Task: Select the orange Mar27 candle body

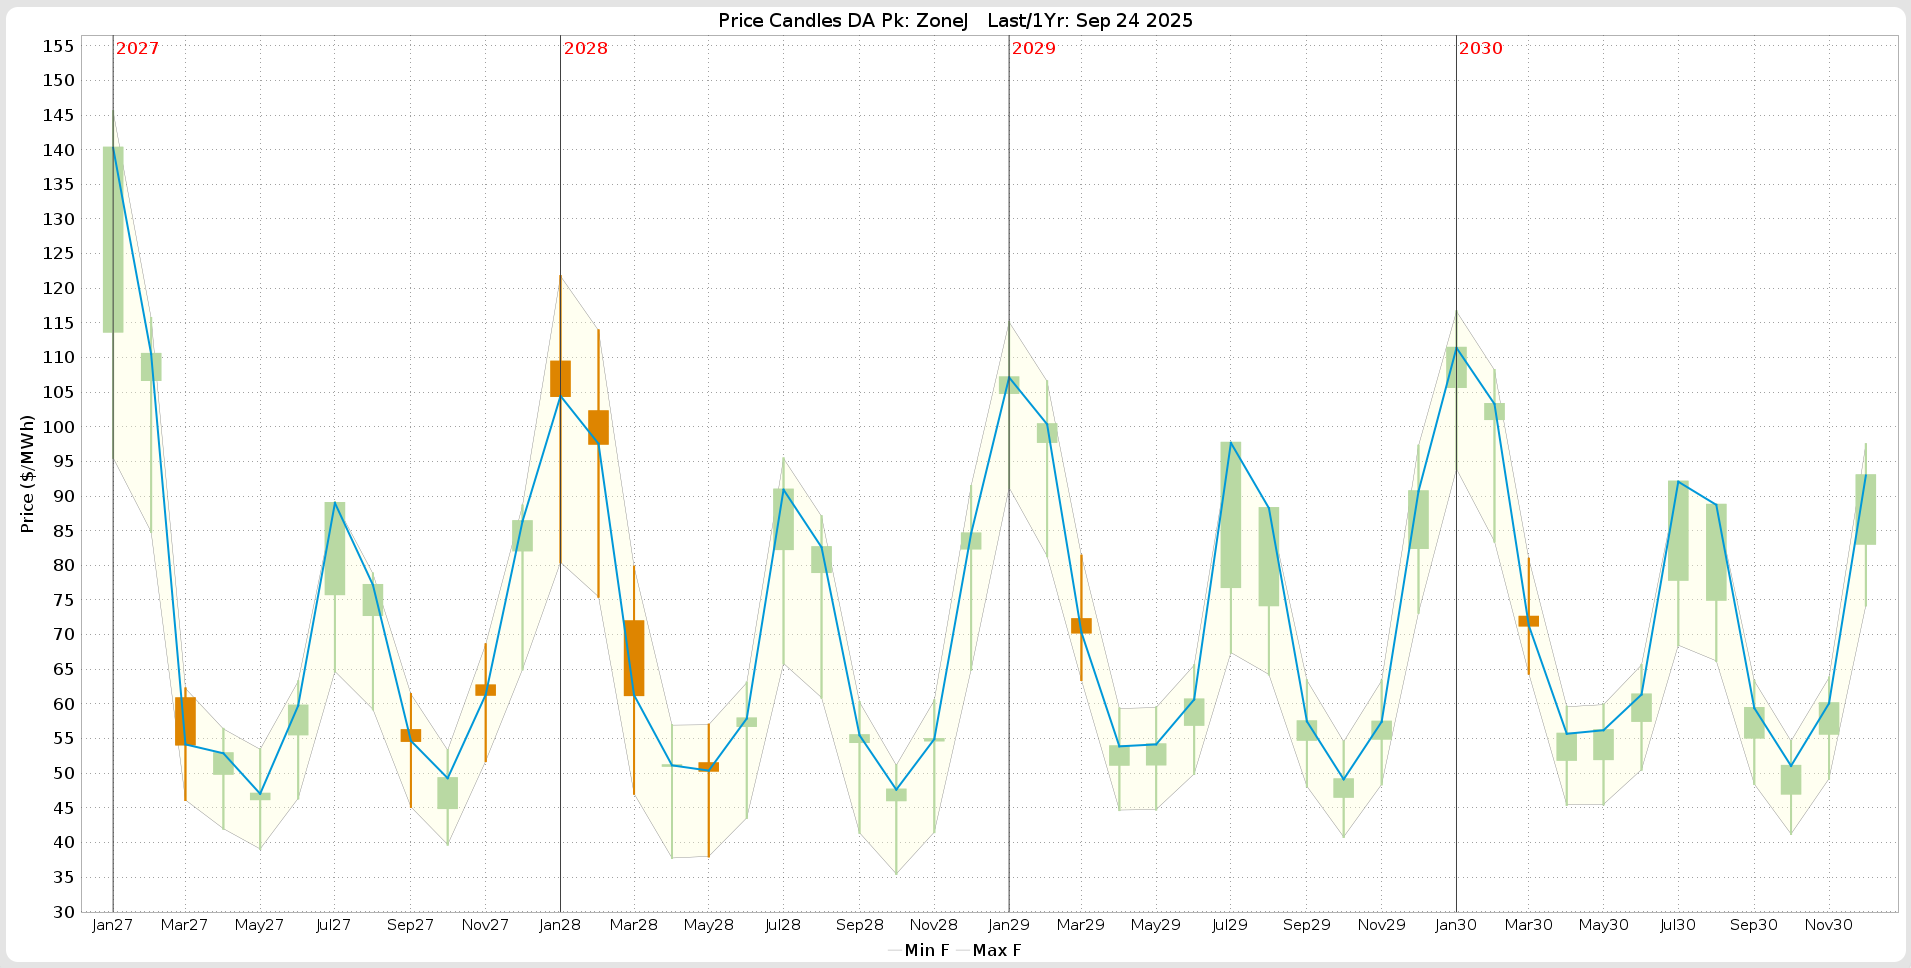Action: pos(185,721)
